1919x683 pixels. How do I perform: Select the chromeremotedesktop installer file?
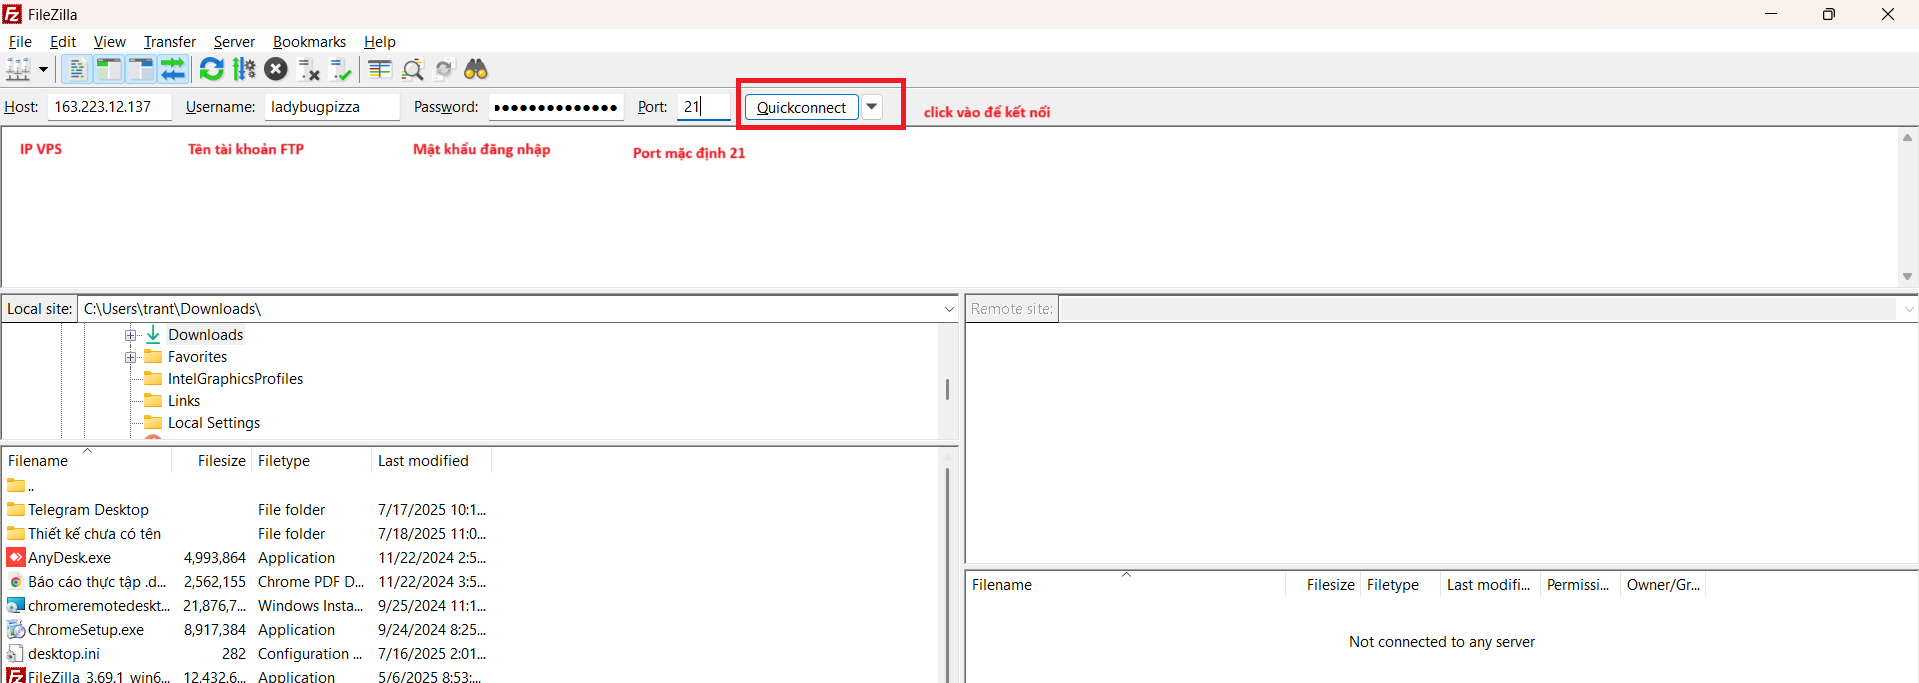(246, 606)
